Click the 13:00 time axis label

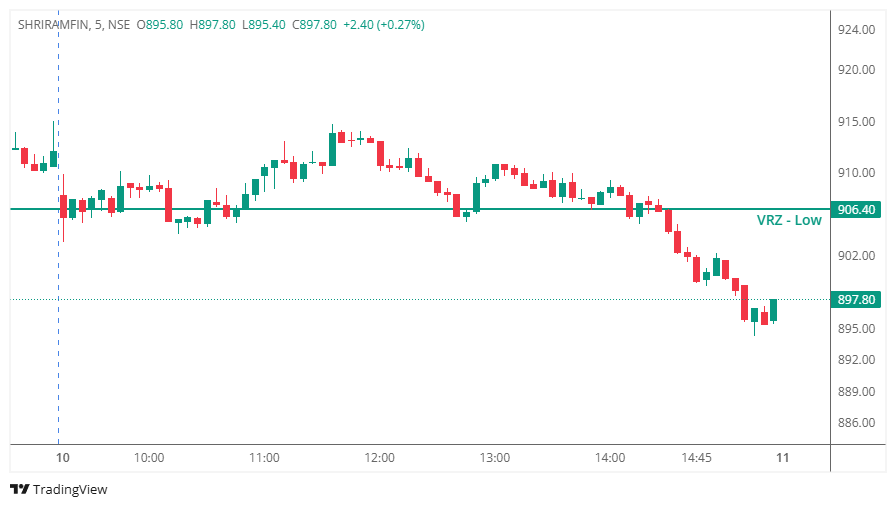tap(495, 458)
